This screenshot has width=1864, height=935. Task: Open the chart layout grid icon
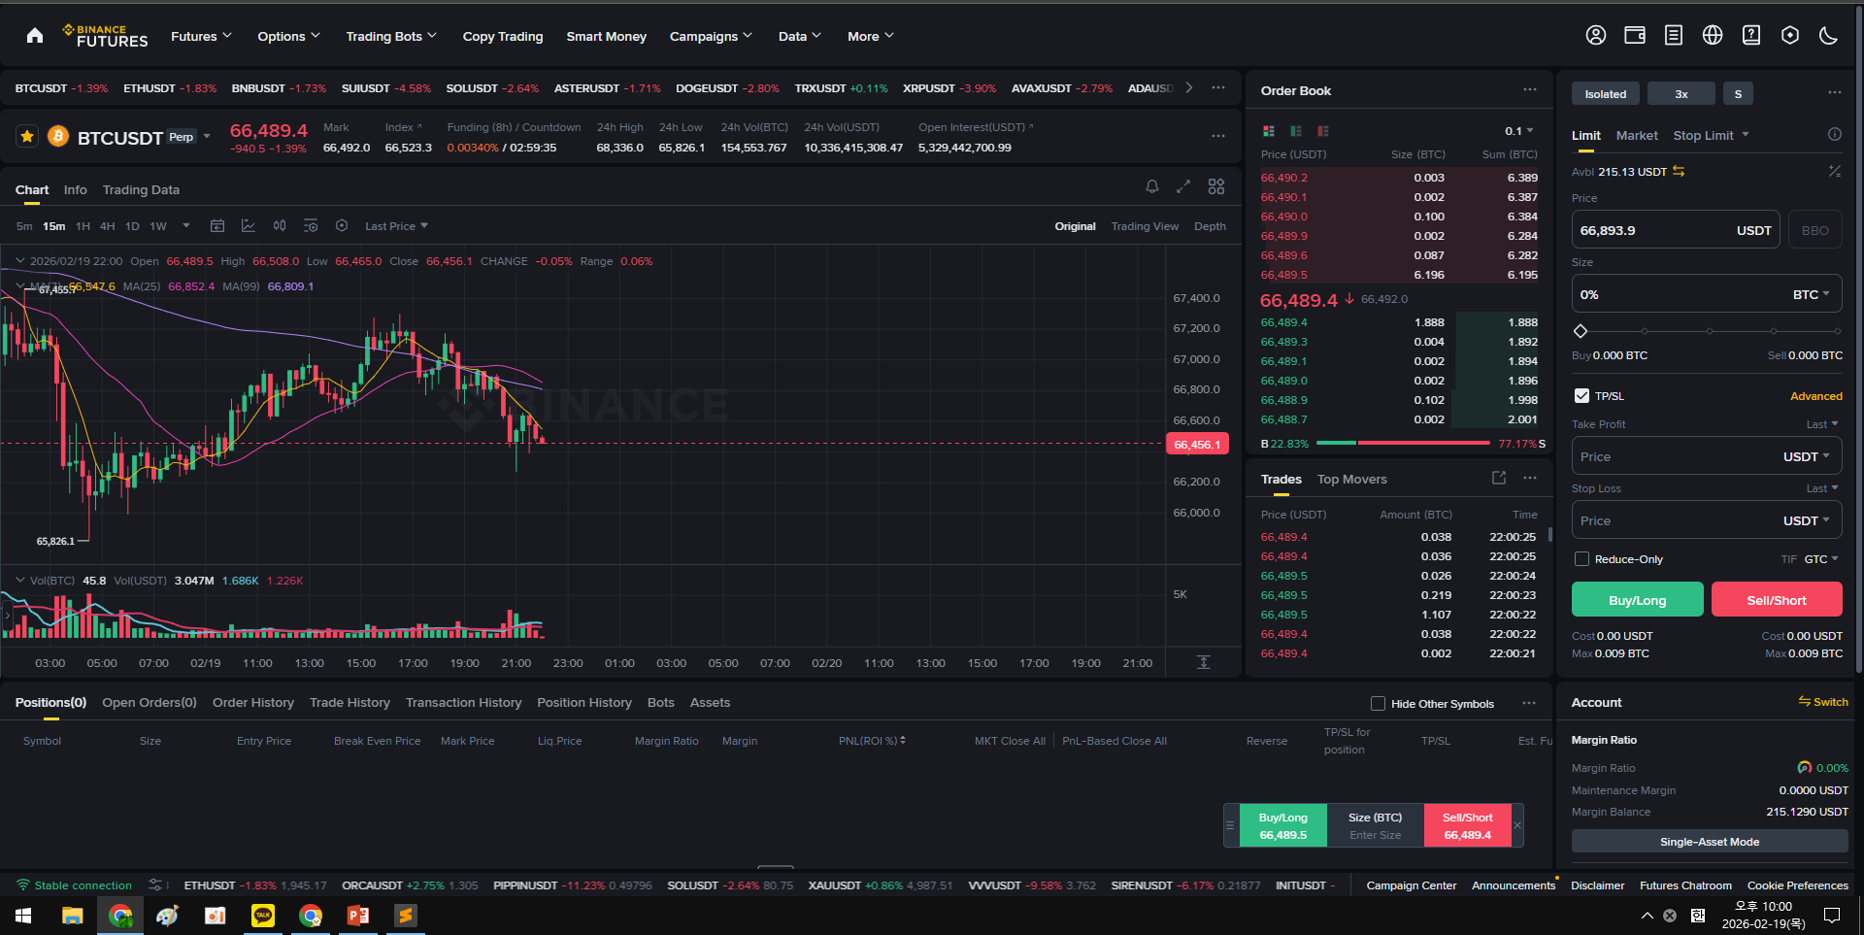pyautogui.click(x=1216, y=187)
